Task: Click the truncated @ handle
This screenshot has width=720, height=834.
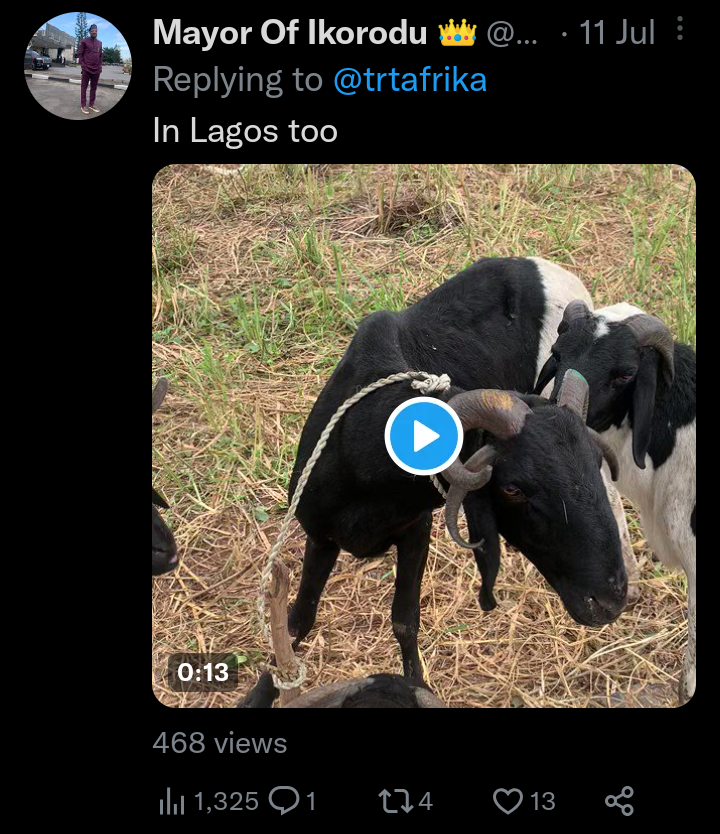Action: pyautogui.click(x=512, y=33)
